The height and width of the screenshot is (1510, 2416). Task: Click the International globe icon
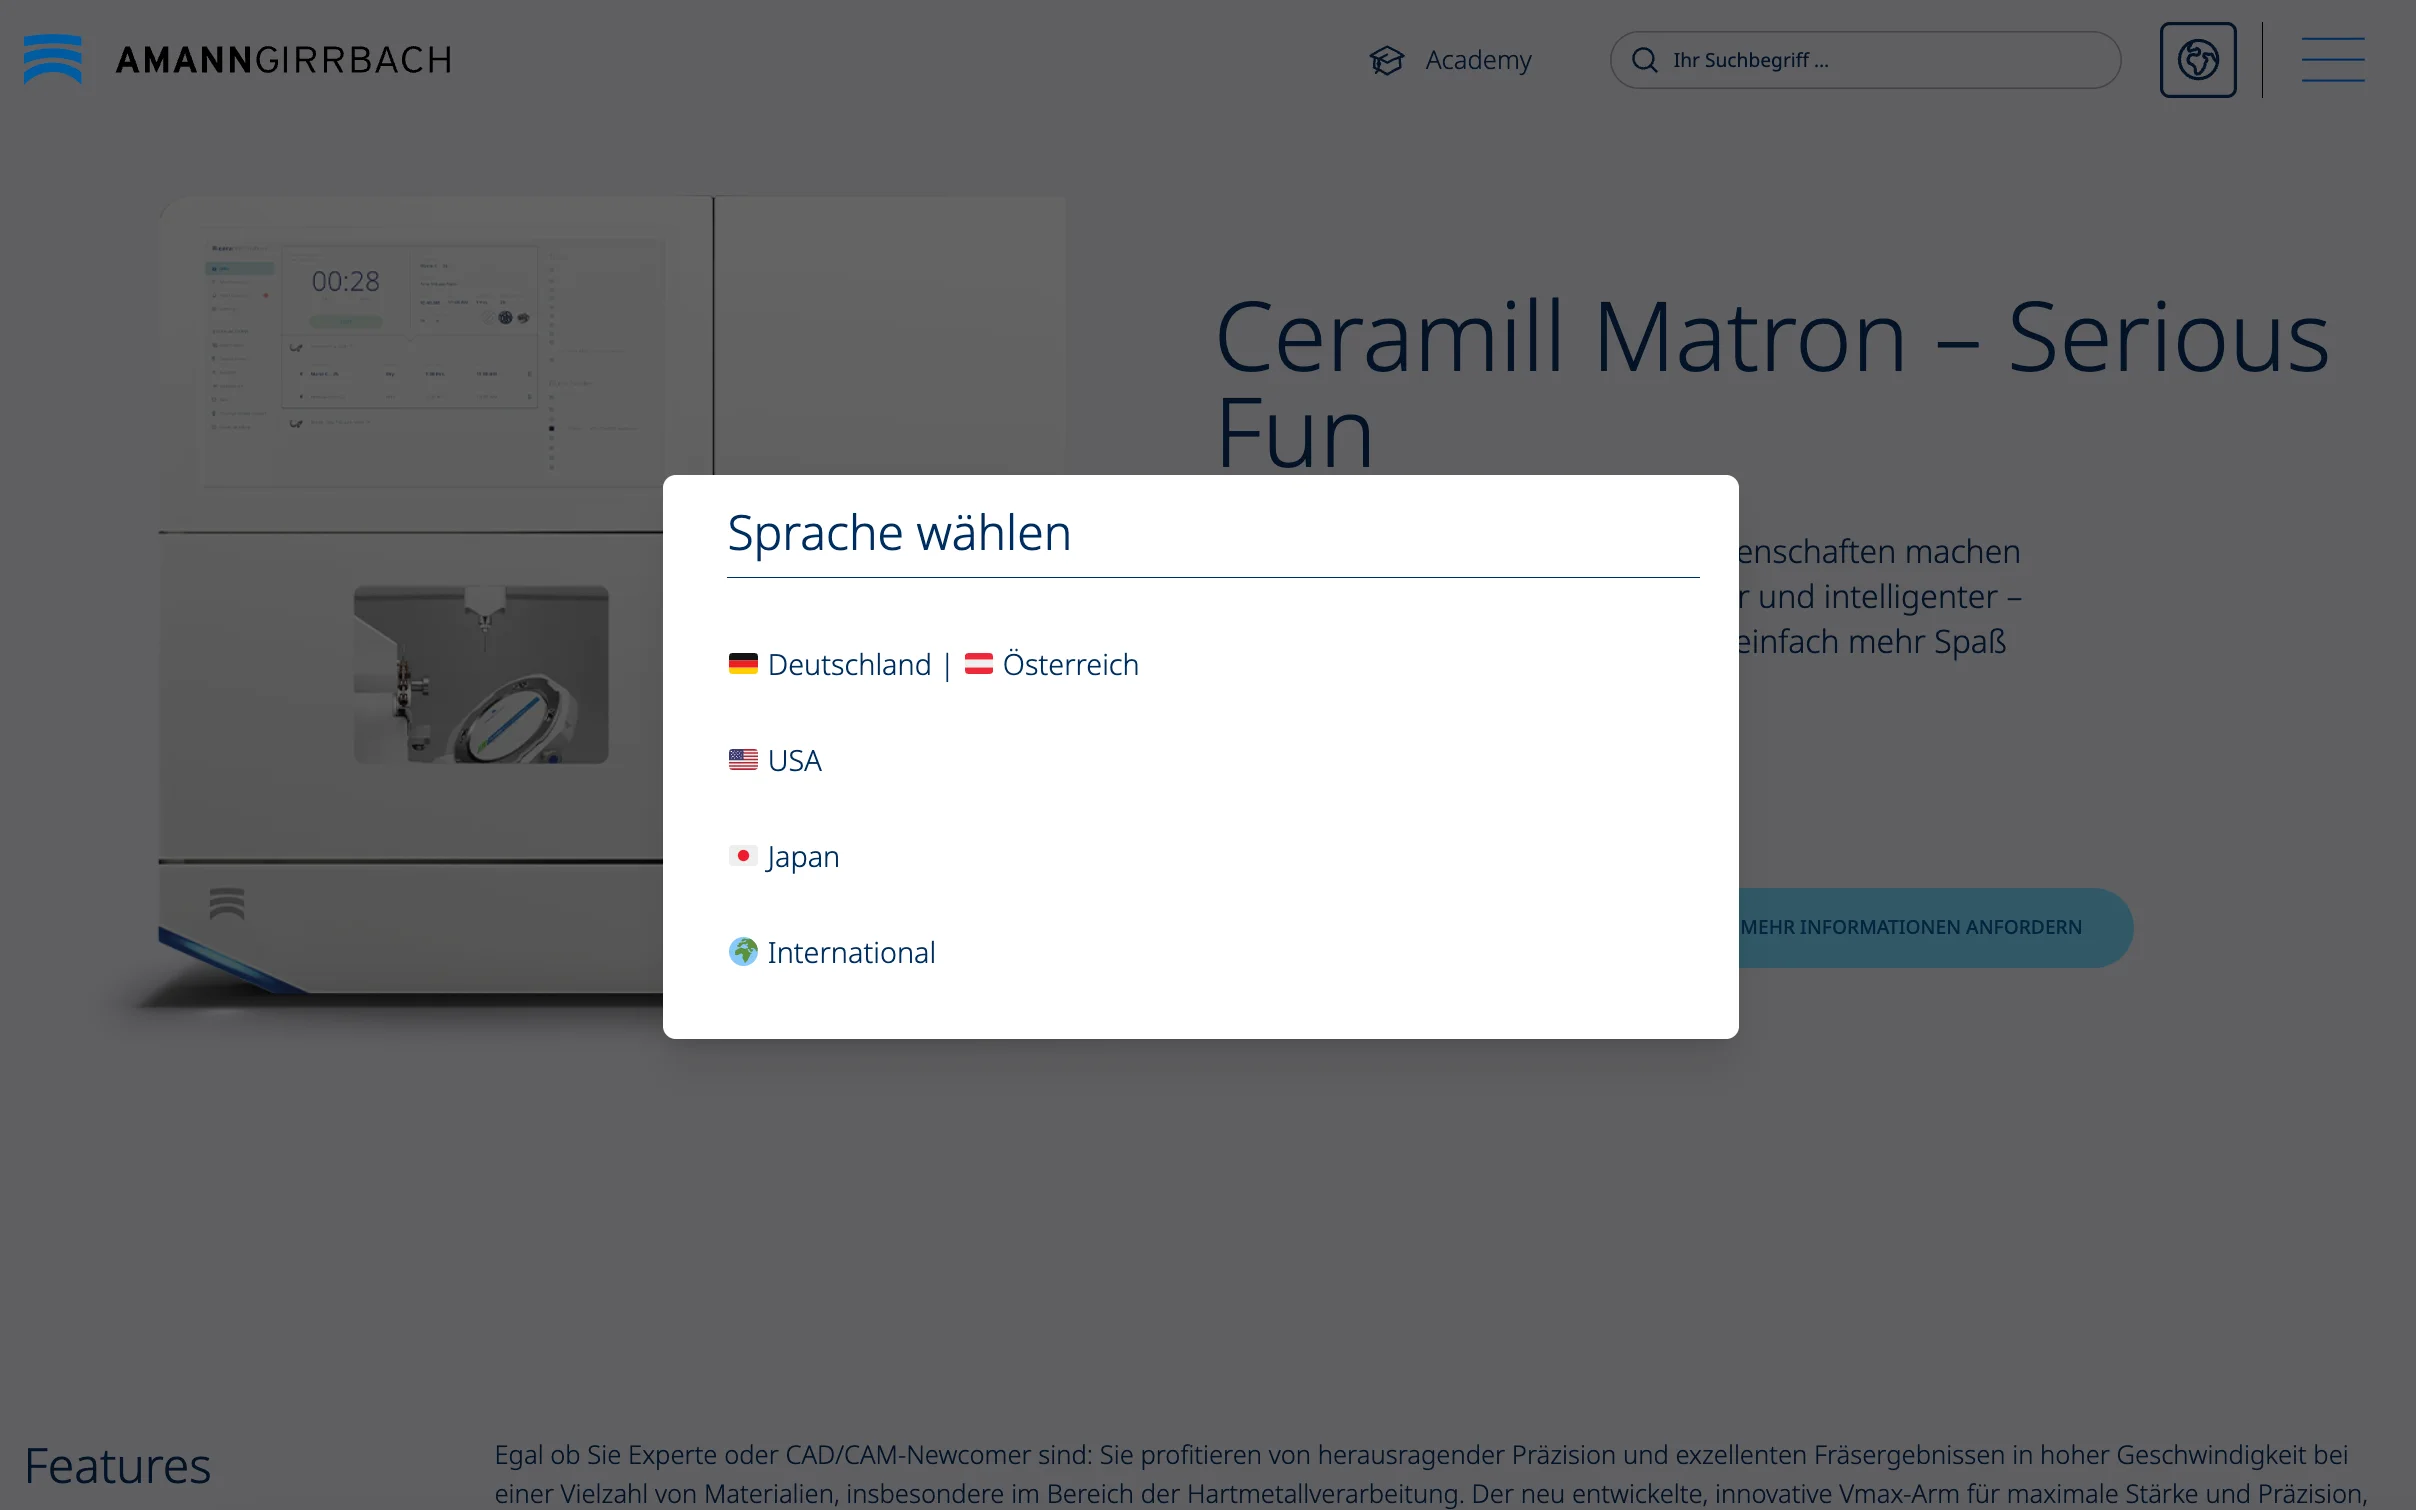[743, 951]
